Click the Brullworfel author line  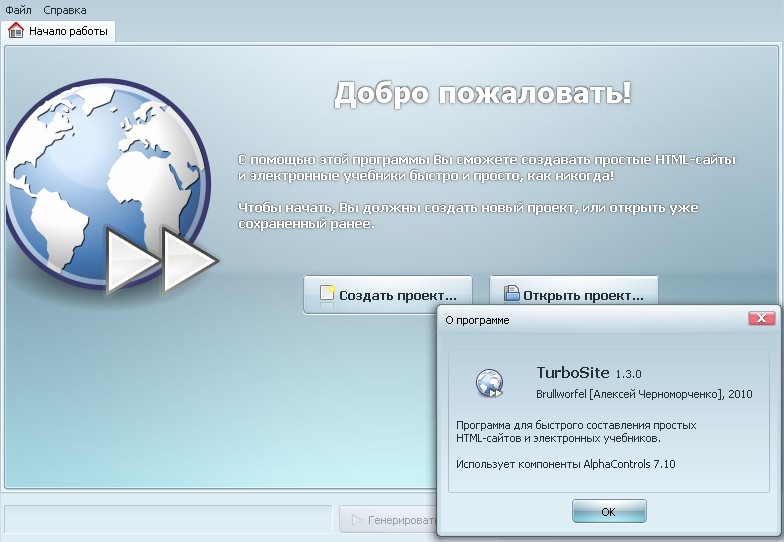(644, 394)
